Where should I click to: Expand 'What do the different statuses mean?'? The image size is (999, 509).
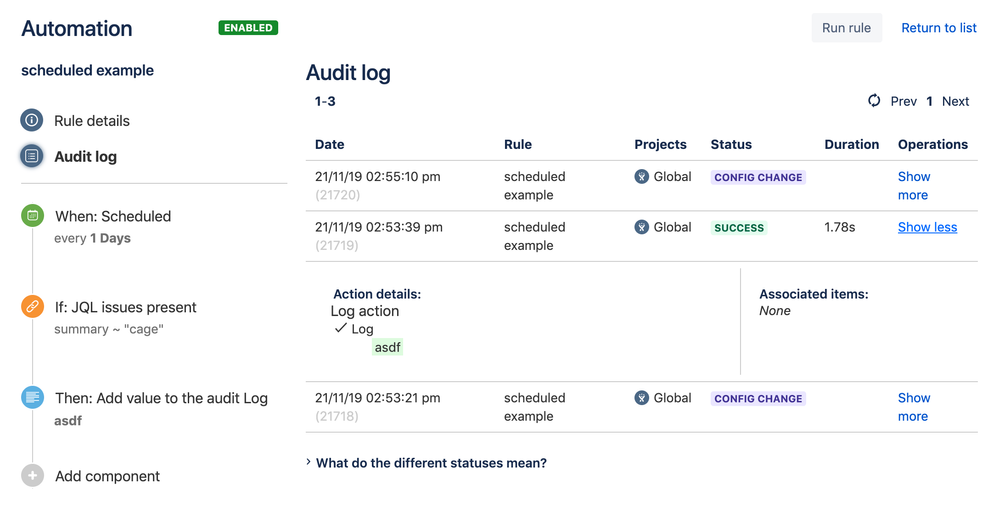(430, 463)
